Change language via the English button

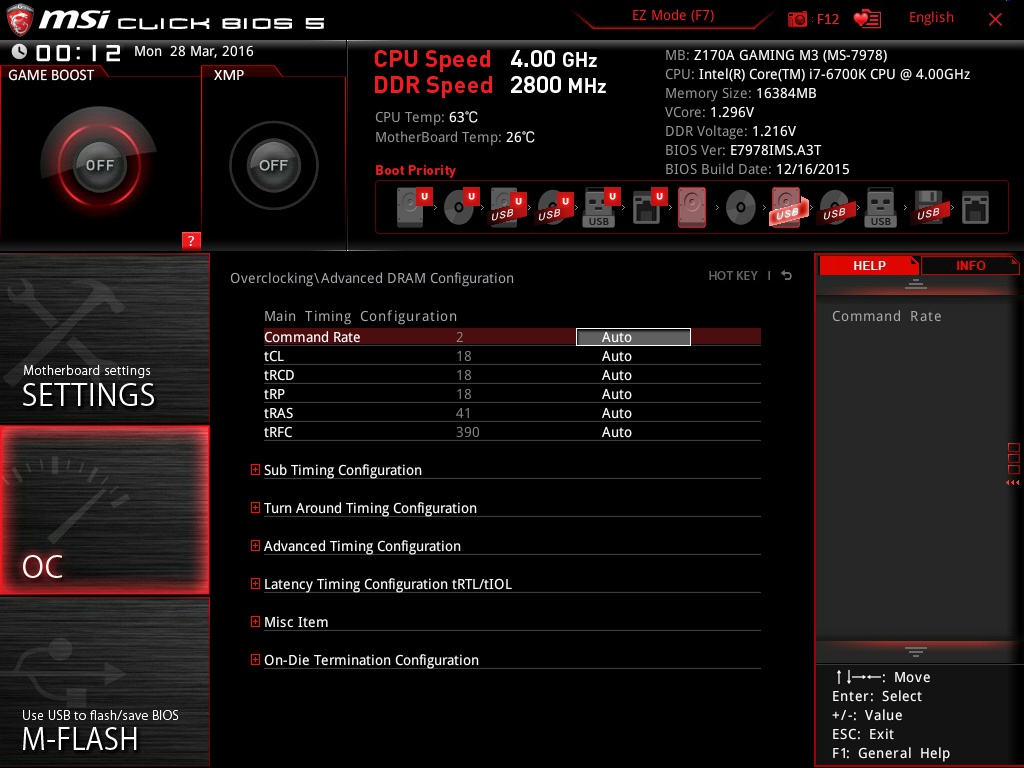[931, 17]
